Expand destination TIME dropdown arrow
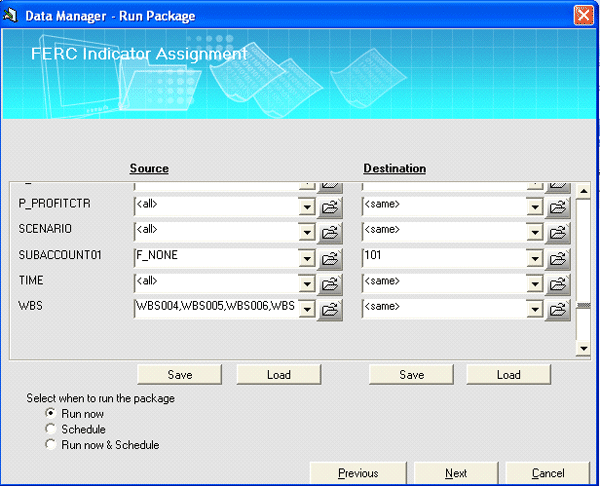 click(535, 284)
